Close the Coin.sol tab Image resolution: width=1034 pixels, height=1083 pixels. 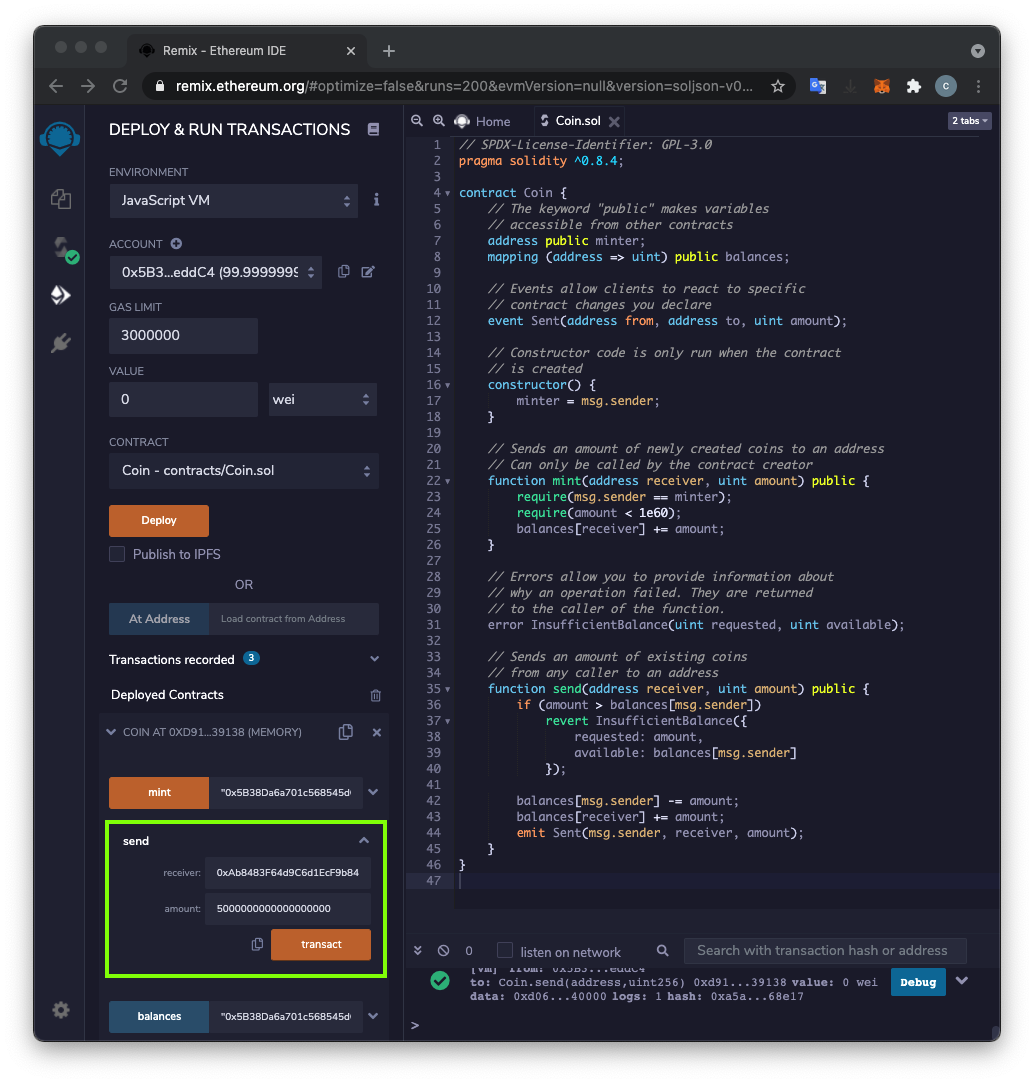coord(614,122)
